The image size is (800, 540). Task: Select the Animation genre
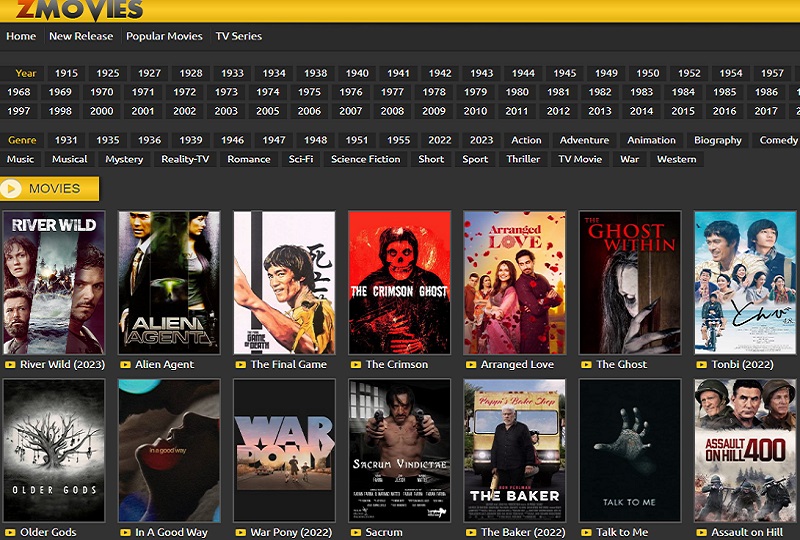coord(651,140)
